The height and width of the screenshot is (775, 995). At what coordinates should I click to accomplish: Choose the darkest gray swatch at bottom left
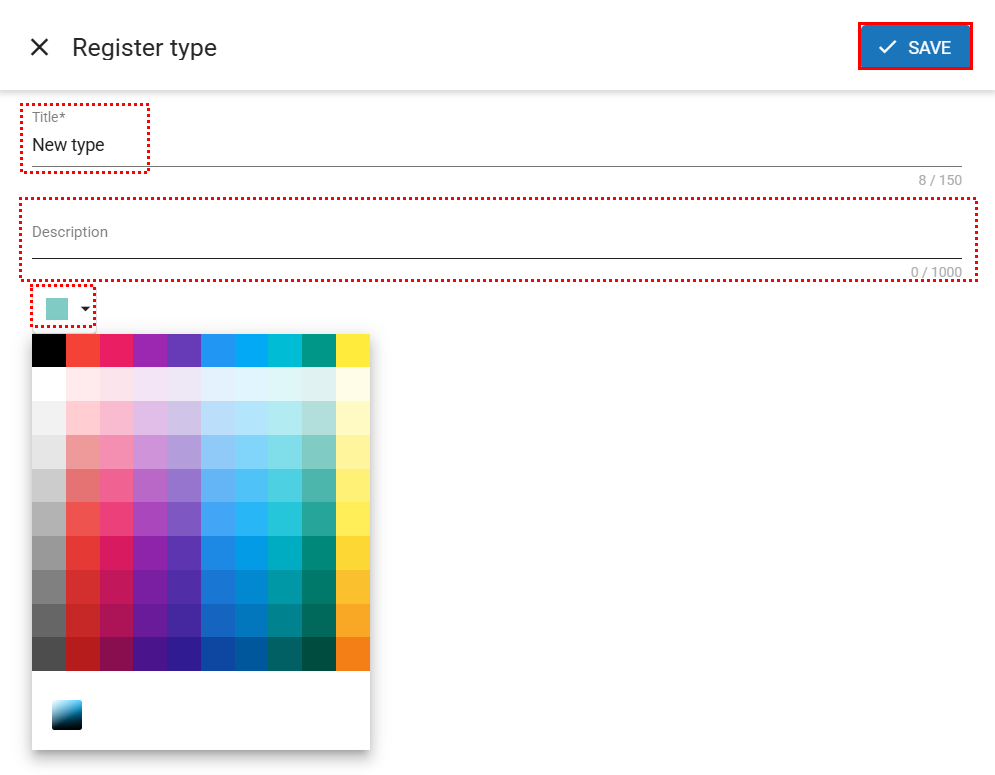pos(49,654)
